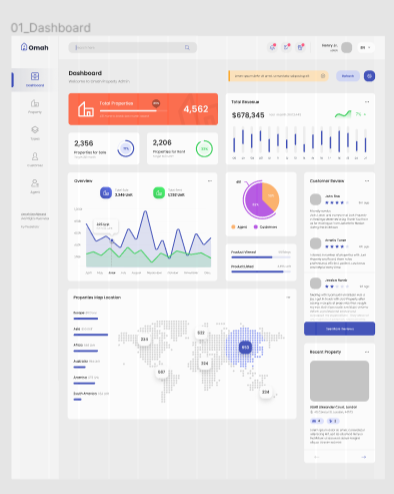Click the user avatar in the header
394x494 pixels.
tap(347, 47)
